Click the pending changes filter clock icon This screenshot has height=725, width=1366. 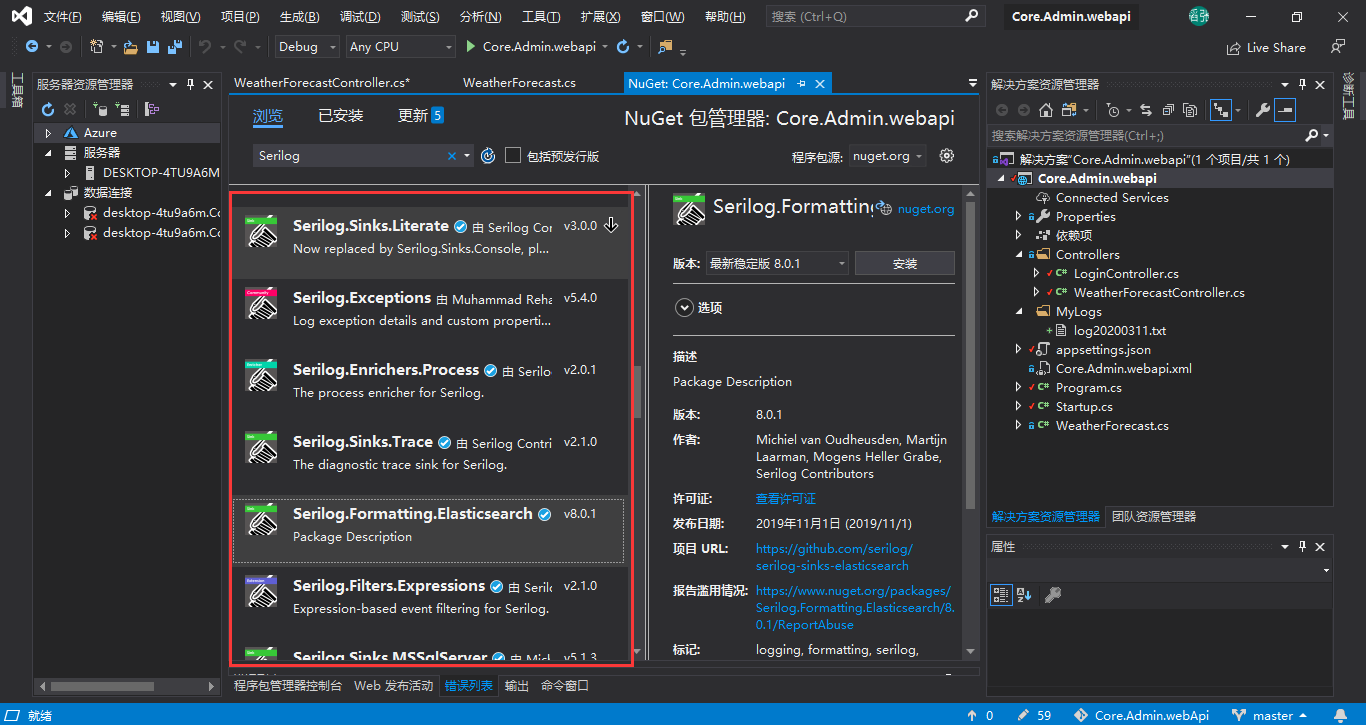click(x=1114, y=110)
